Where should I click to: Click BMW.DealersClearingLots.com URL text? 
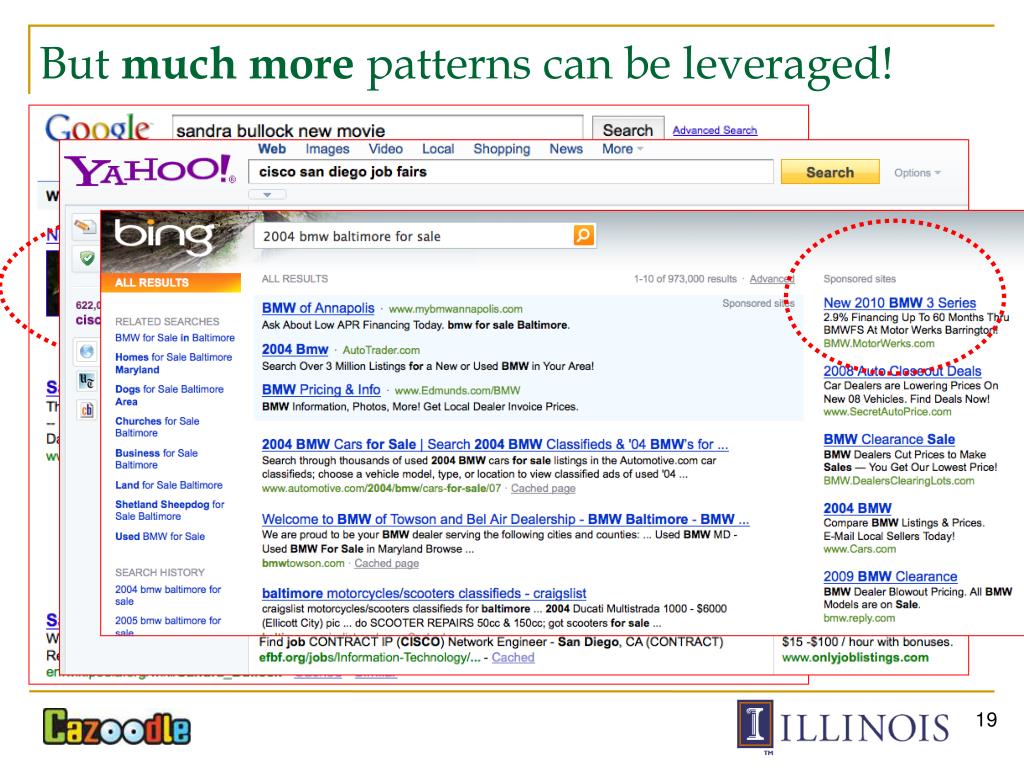click(899, 481)
